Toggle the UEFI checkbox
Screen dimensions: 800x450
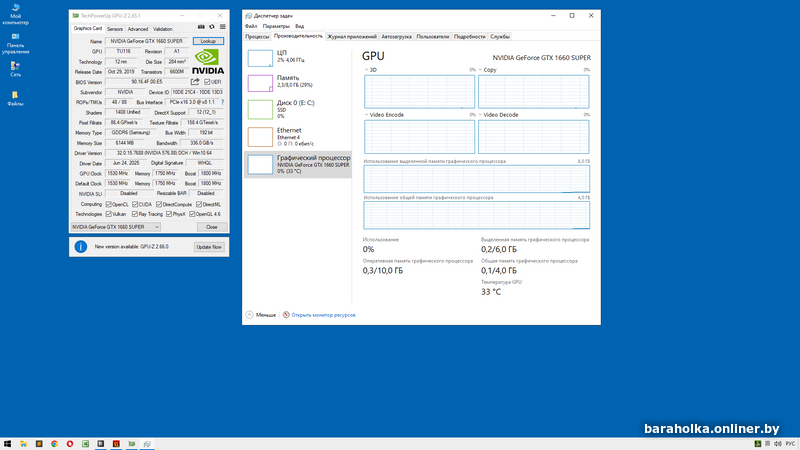click(x=207, y=82)
